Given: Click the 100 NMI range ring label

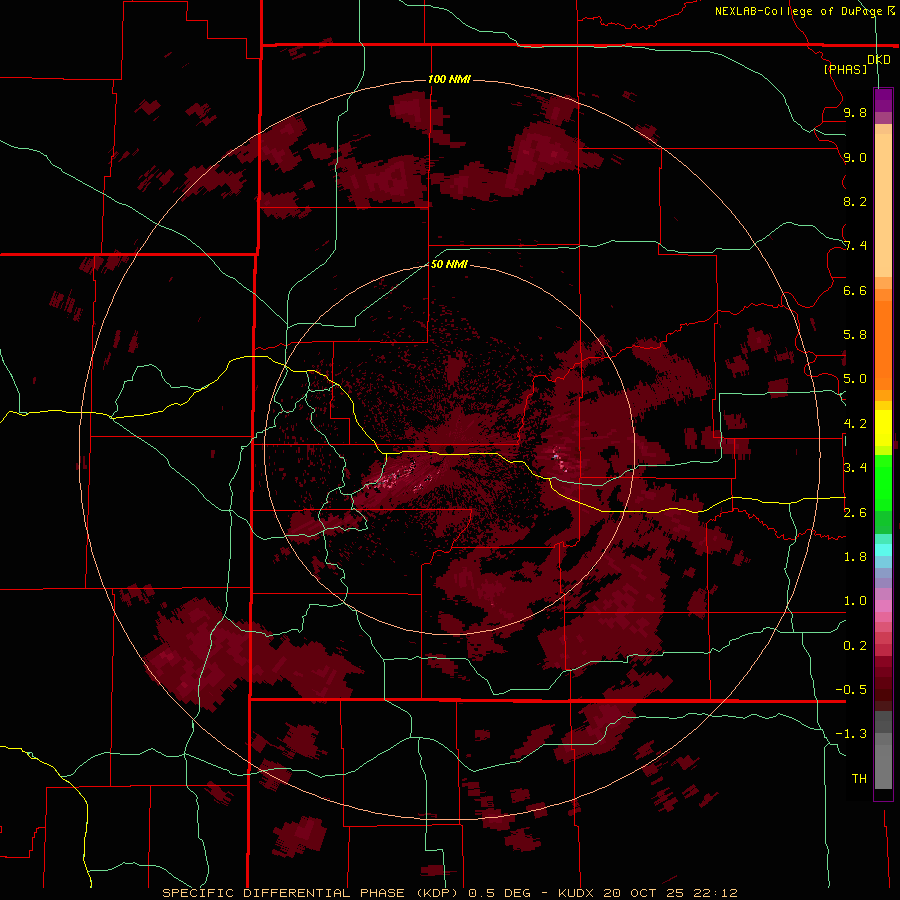Looking at the screenshot, I should click(449, 79).
